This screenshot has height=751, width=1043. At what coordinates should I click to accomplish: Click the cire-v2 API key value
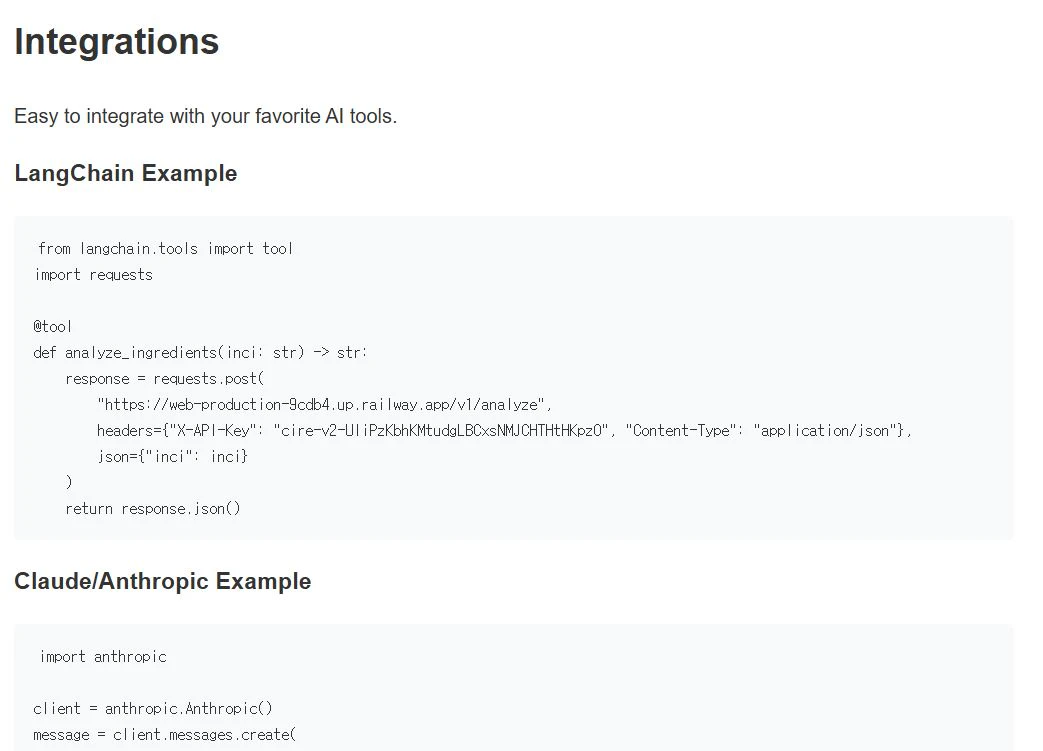[x=440, y=430]
